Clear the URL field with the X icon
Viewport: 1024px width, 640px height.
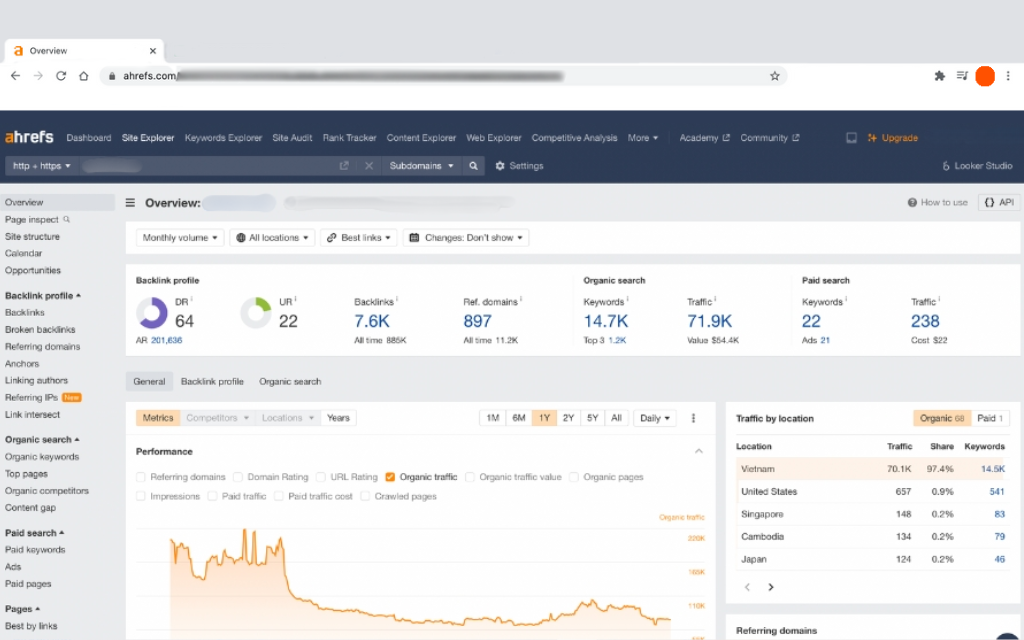(x=368, y=166)
